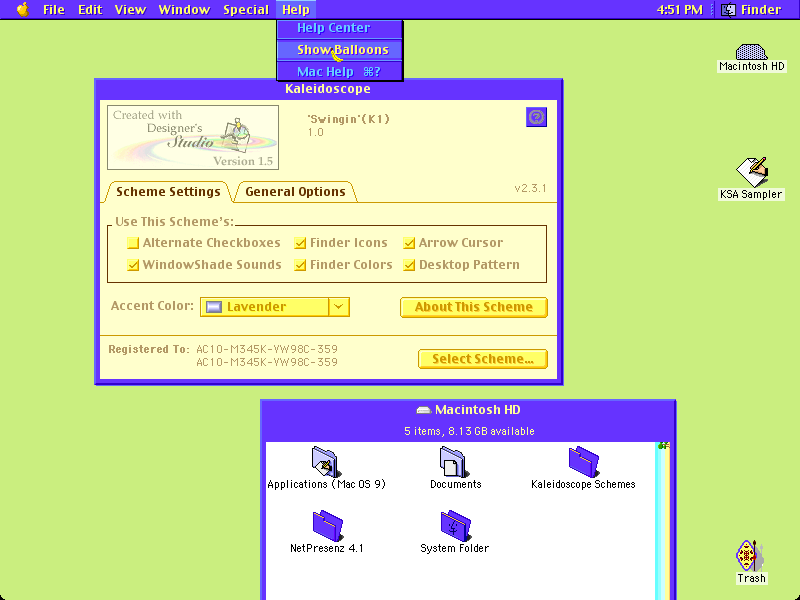
Task: Click the 'Swingin'(K1) scheme name text
Action: [x=348, y=119]
